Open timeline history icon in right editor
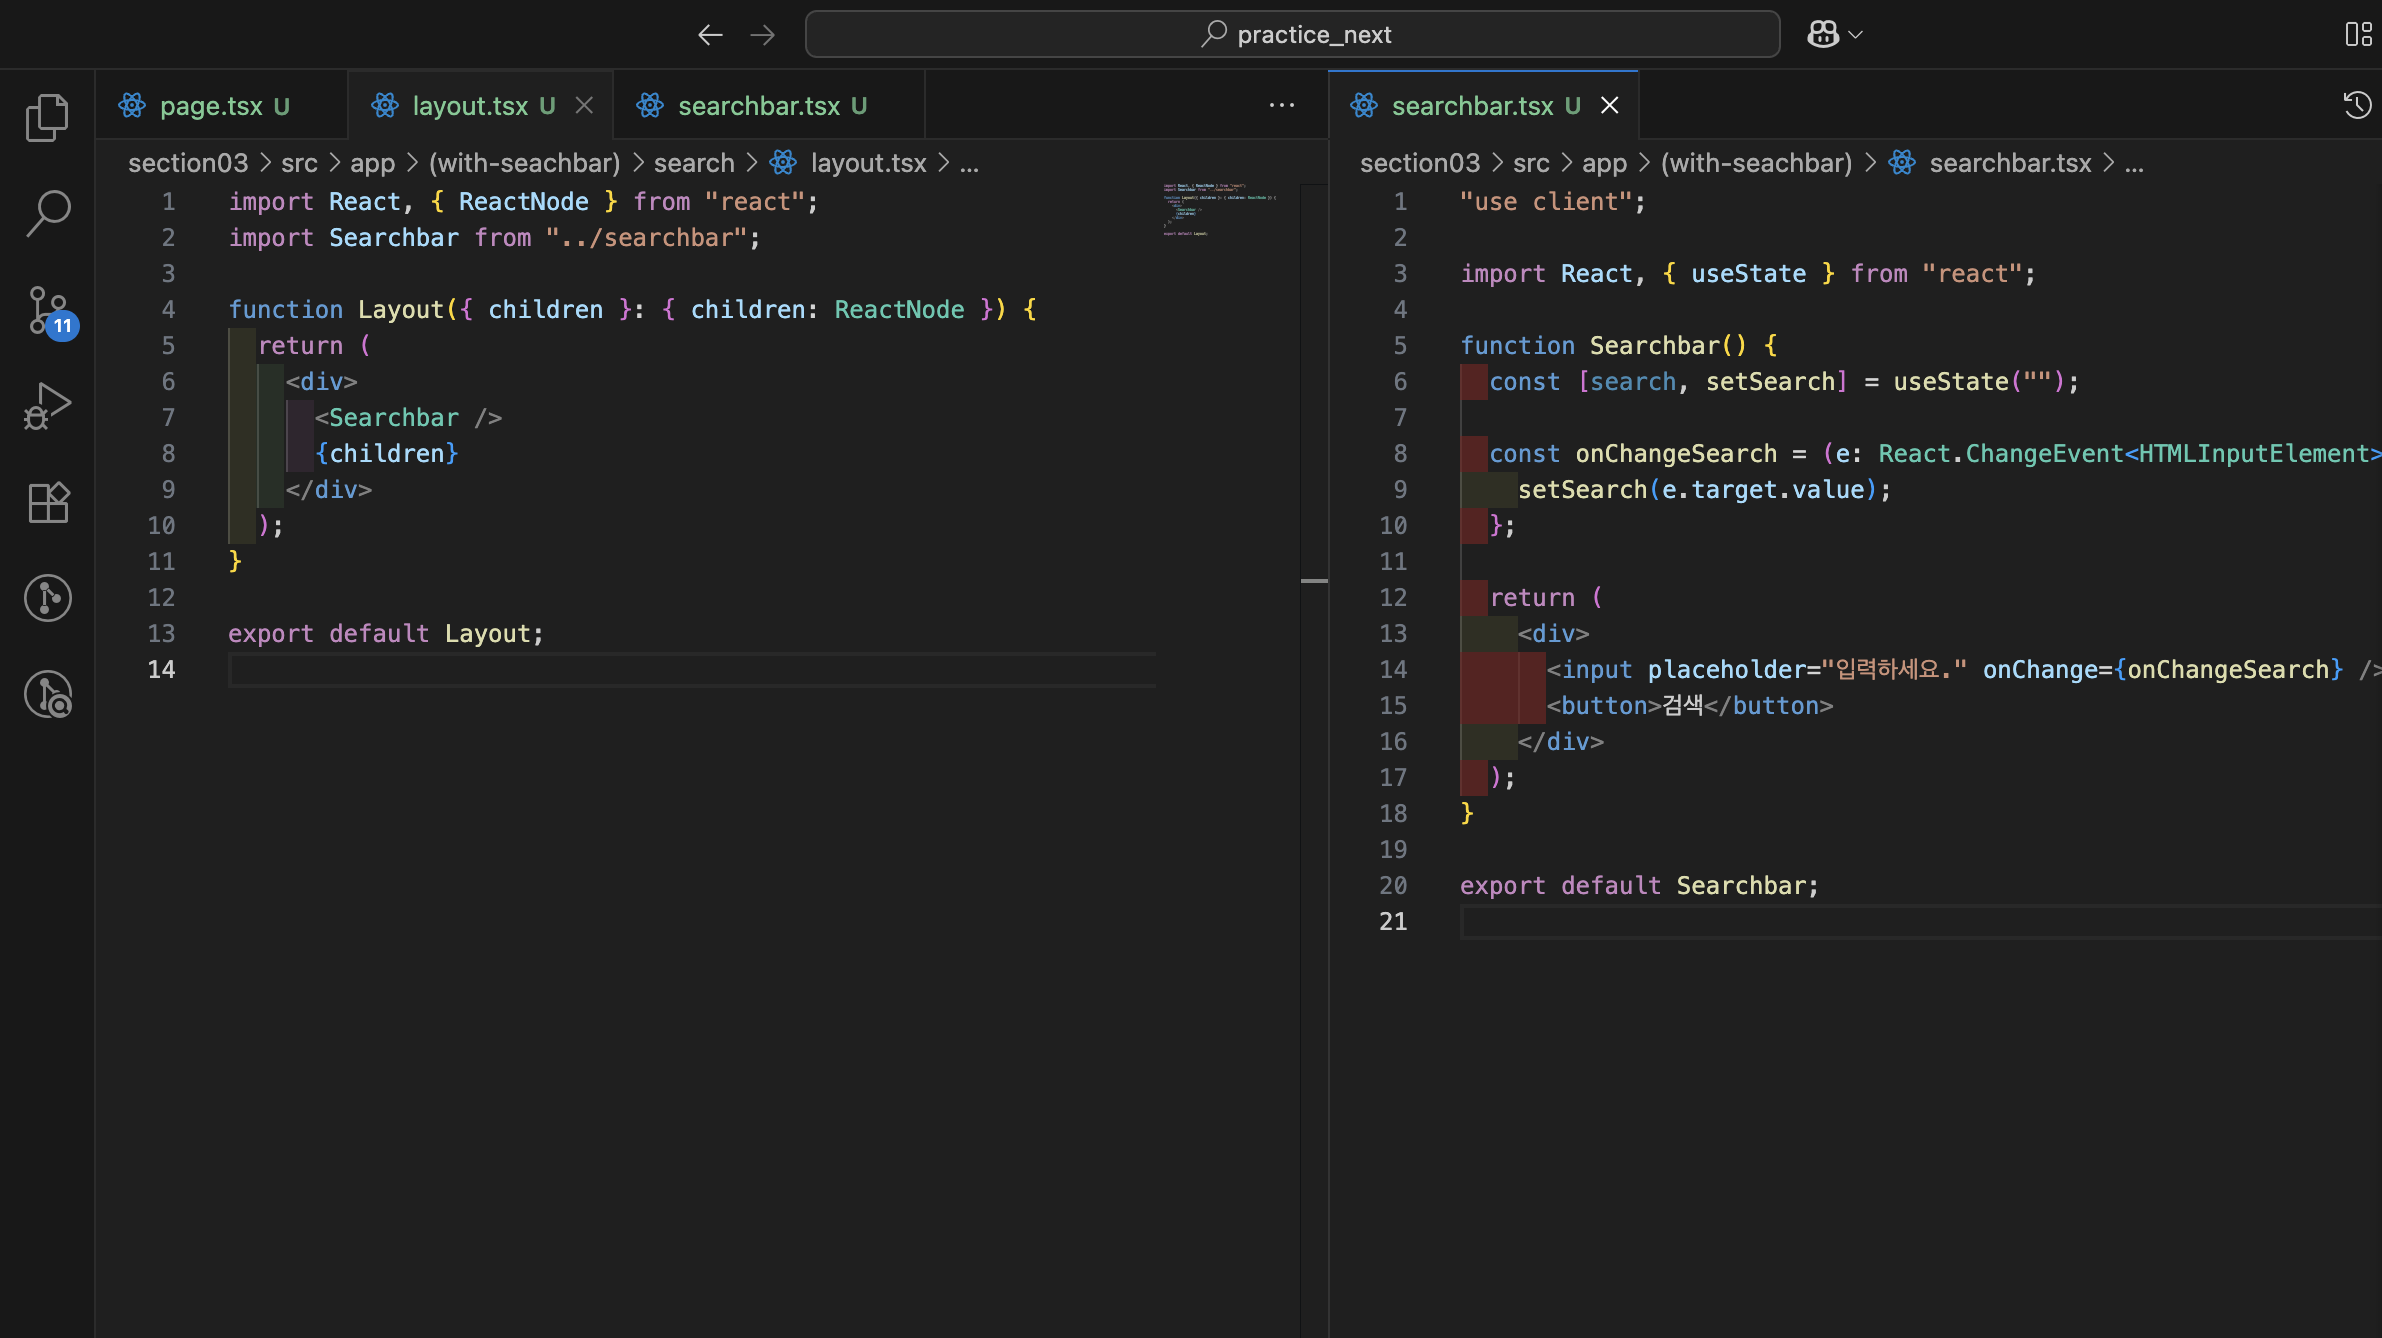Viewport: 2382px width, 1338px height. pyautogui.click(x=2357, y=105)
